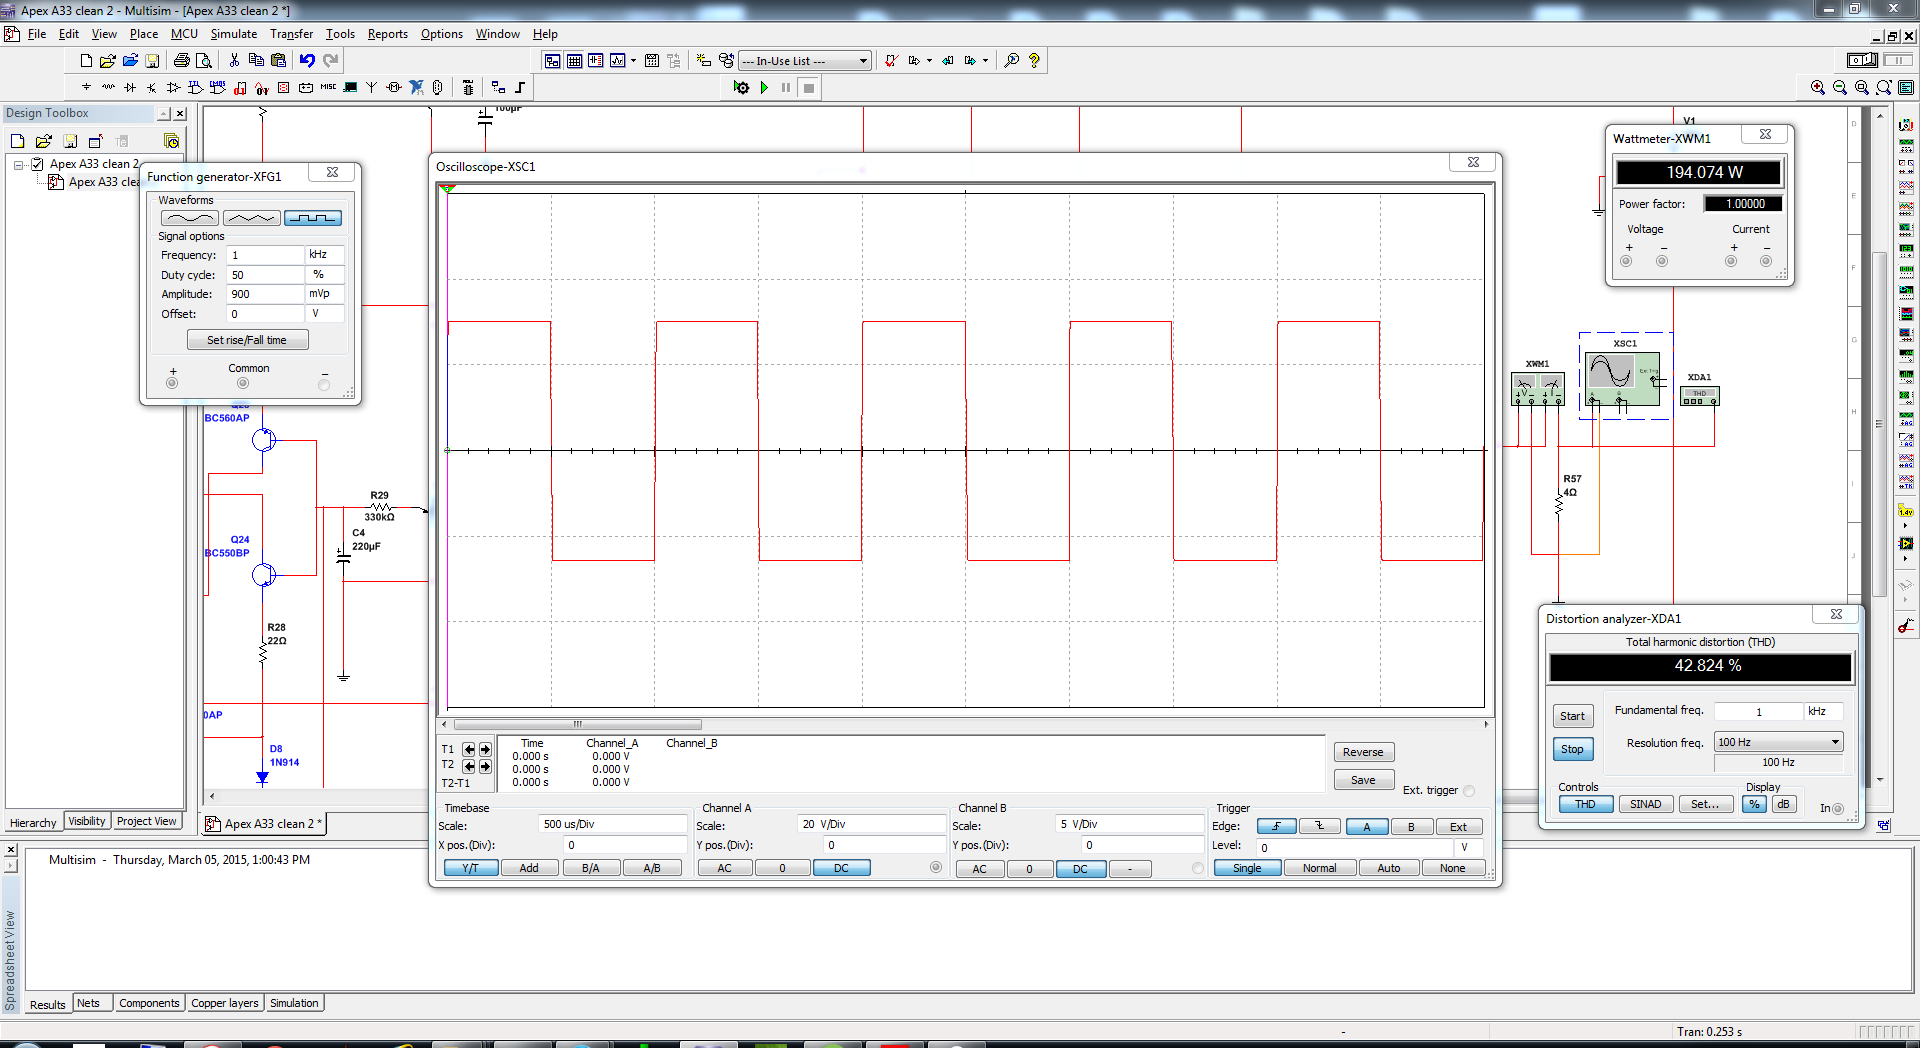The height and width of the screenshot is (1048, 1920).
Task: Click the Set rise/Fall time button
Action: tap(247, 340)
